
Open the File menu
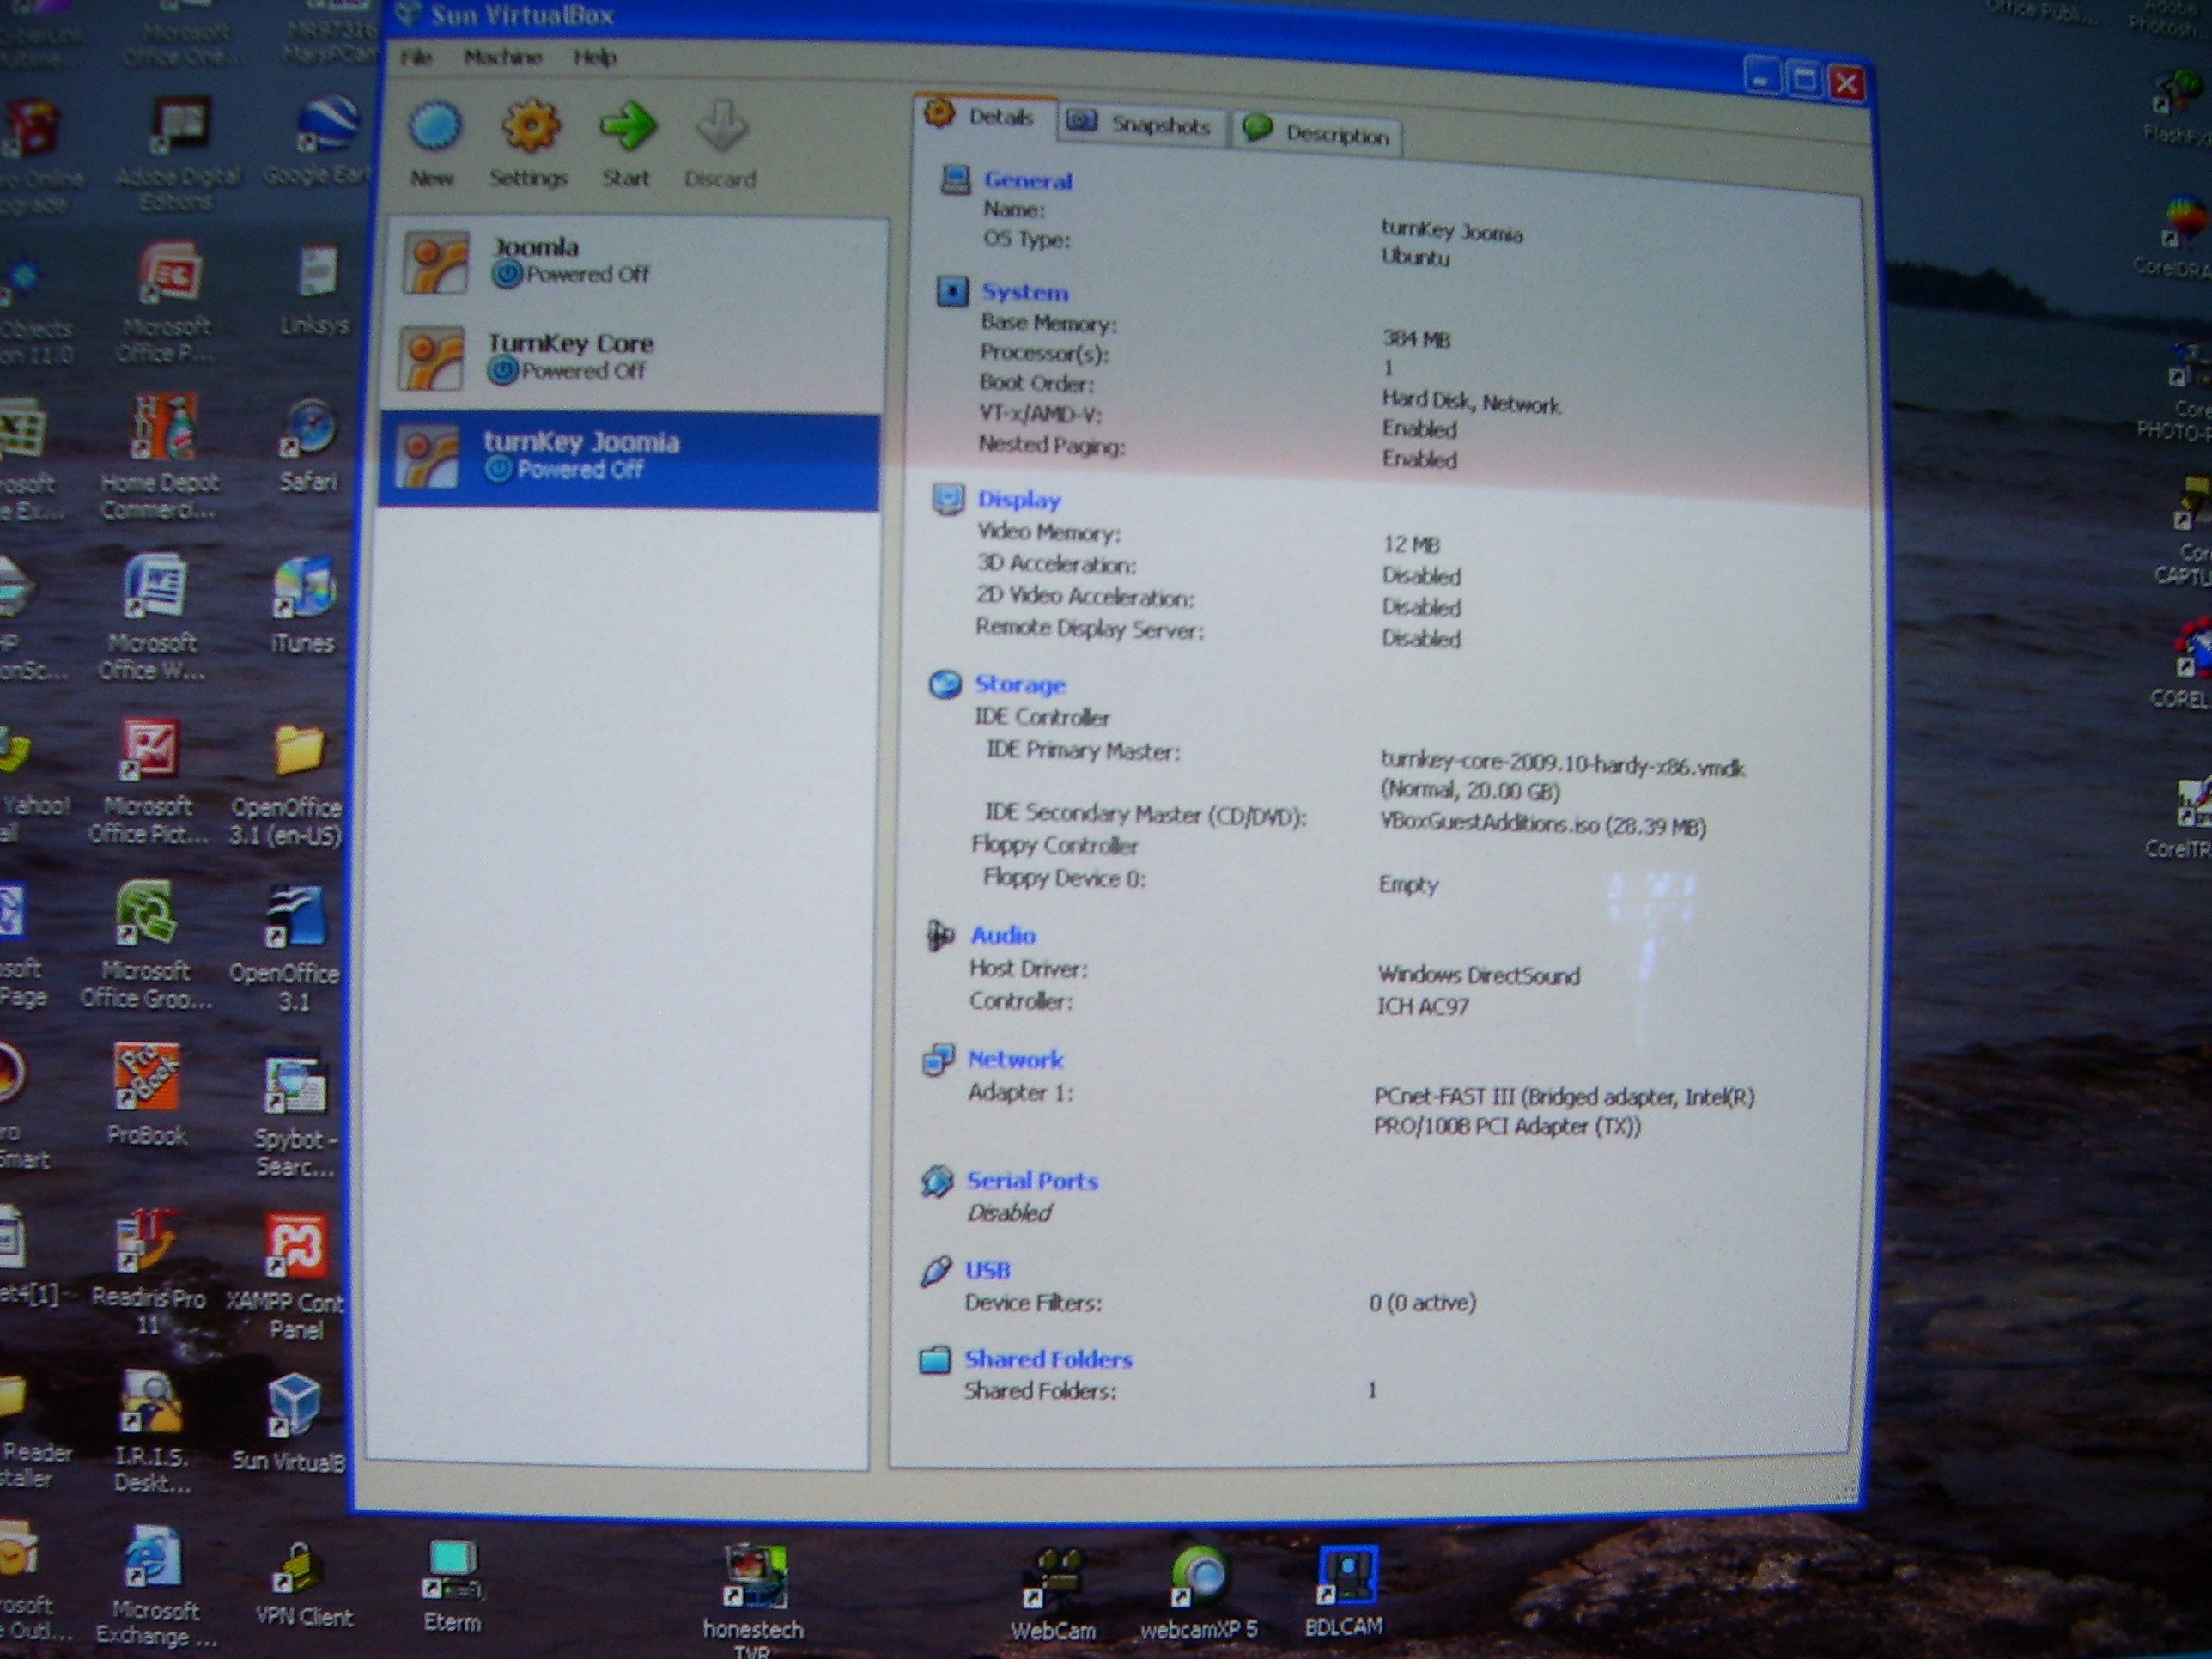(416, 57)
